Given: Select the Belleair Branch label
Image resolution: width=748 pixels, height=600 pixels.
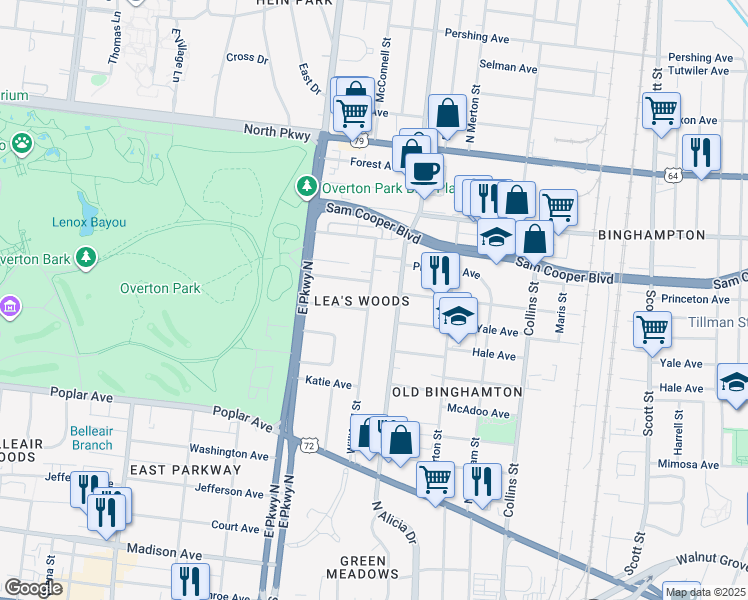Looking at the screenshot, I should [92, 438].
